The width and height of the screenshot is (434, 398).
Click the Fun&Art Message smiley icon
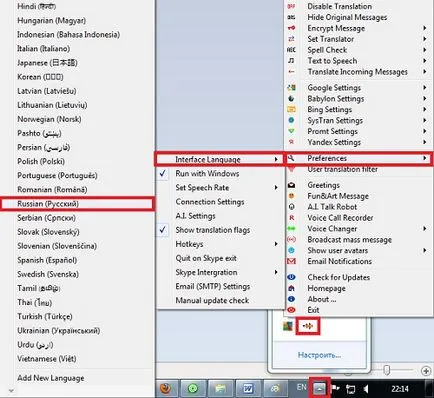291,196
